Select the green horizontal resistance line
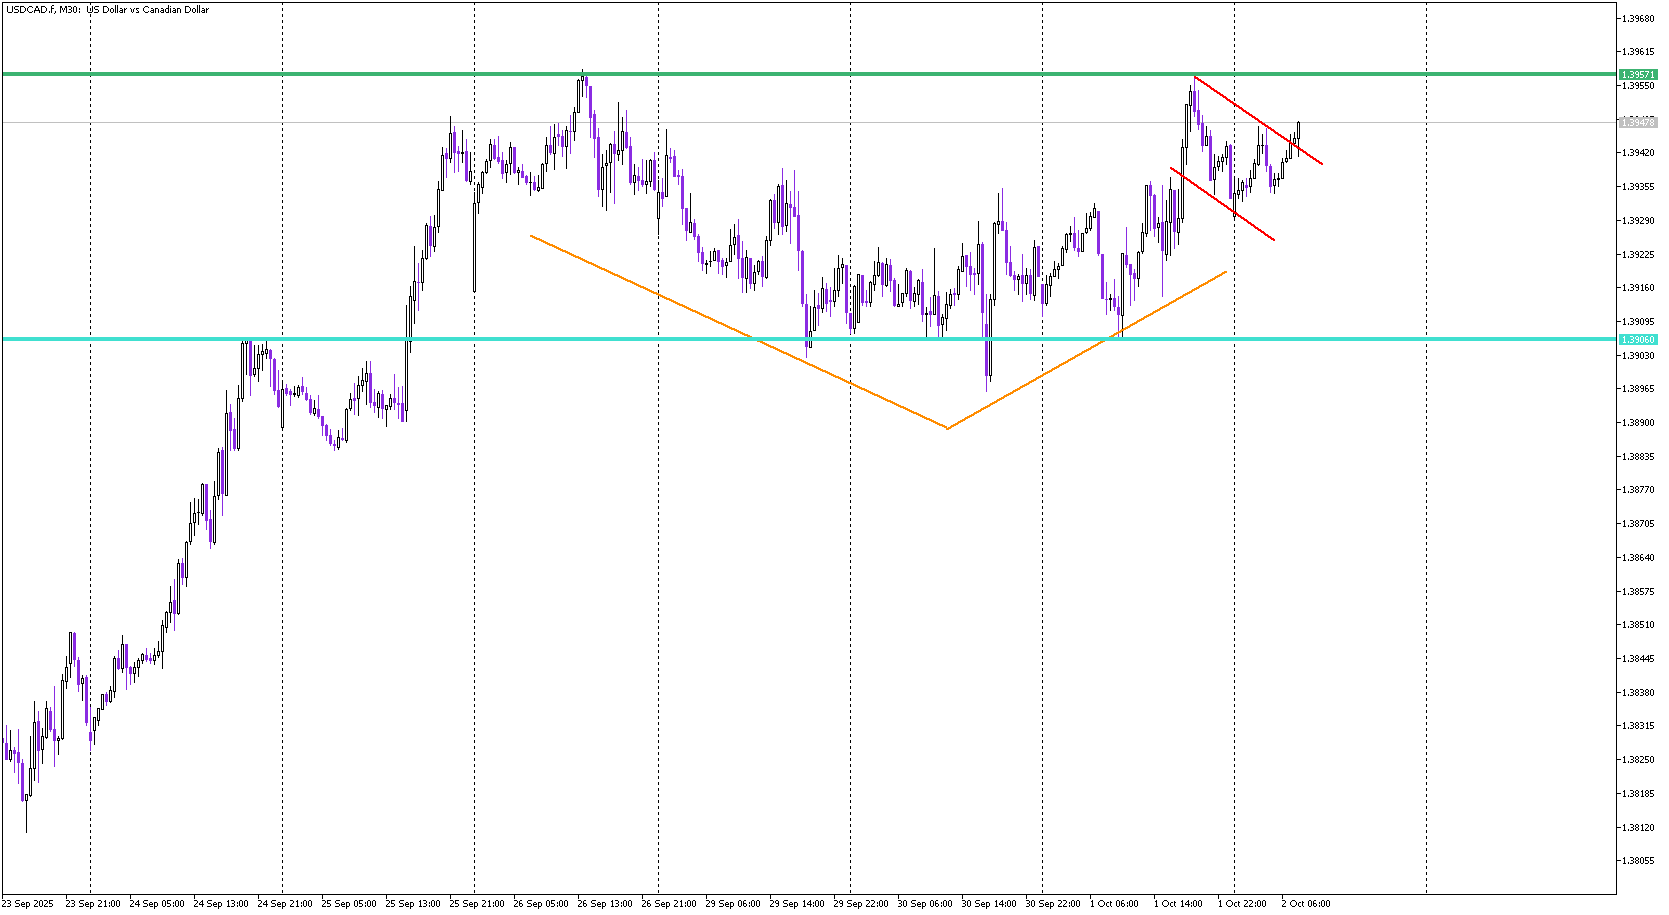This screenshot has height=915, width=1669. click(800, 74)
